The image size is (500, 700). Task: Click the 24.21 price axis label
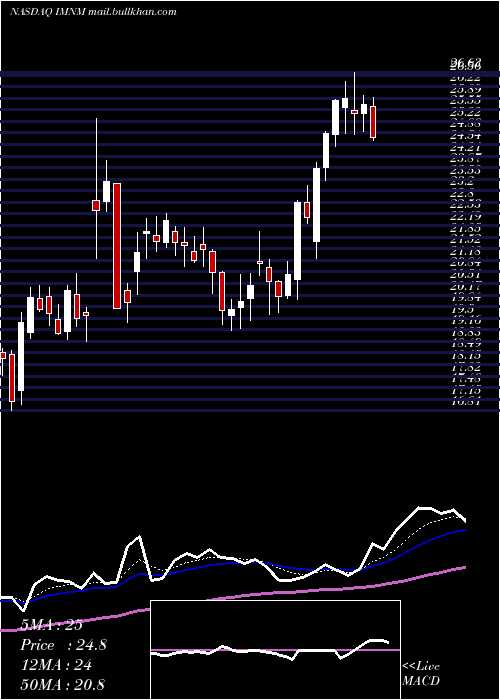466,148
